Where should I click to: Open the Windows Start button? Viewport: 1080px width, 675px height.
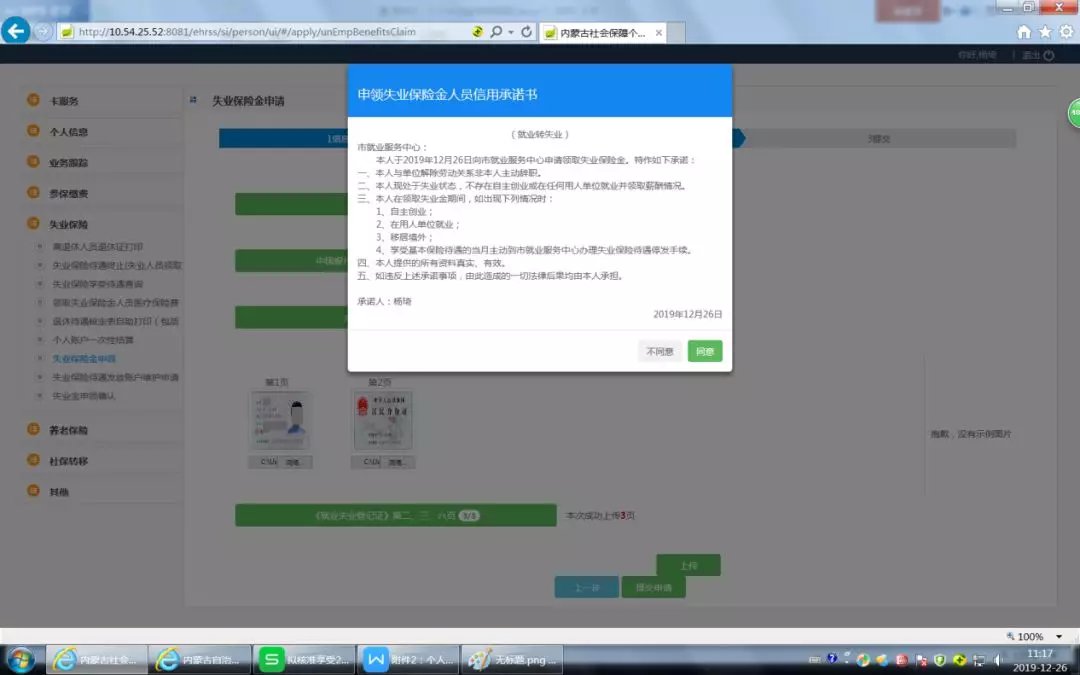click(x=21, y=660)
